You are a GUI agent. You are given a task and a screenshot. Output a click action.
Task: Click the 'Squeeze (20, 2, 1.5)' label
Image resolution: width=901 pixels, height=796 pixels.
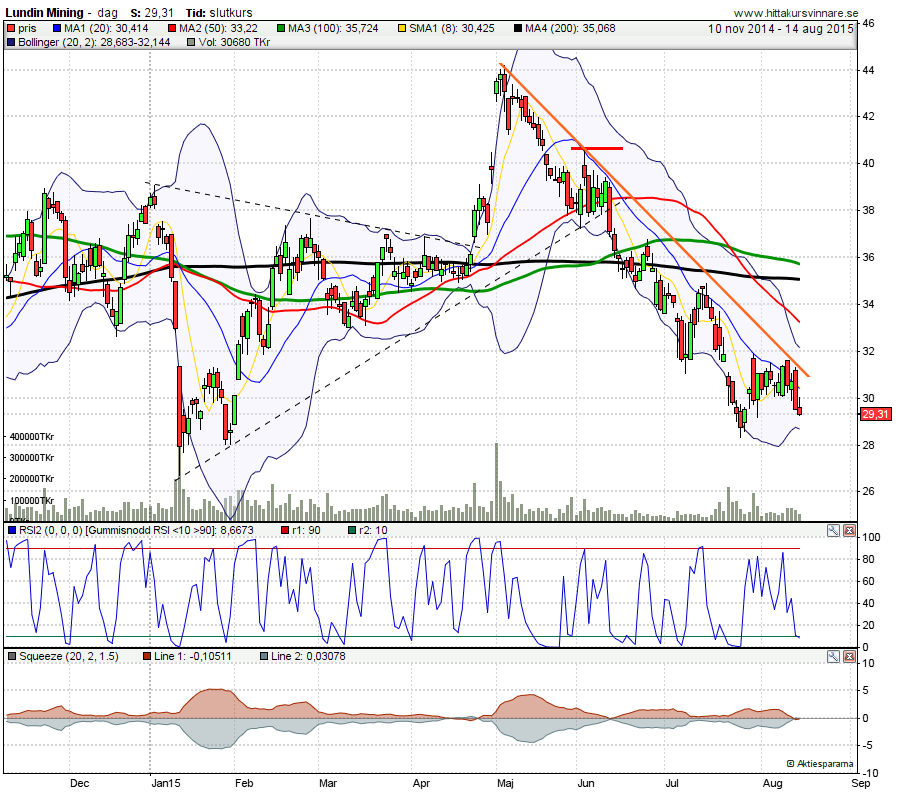pos(69,656)
